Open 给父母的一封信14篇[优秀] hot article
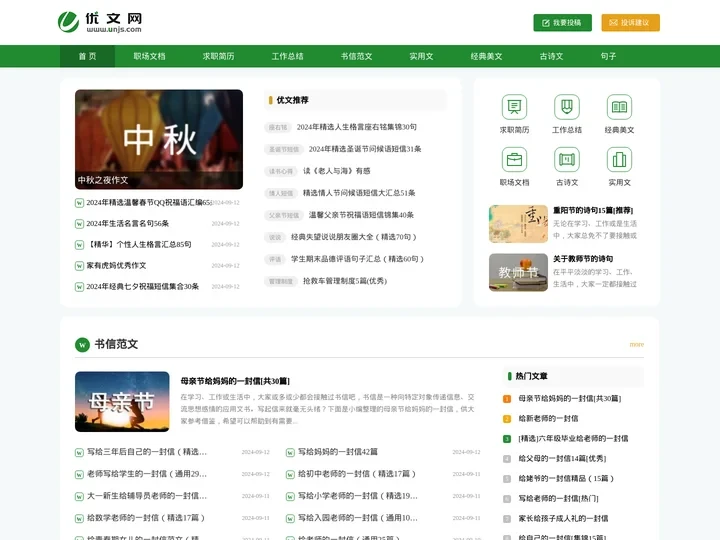 (x=562, y=459)
